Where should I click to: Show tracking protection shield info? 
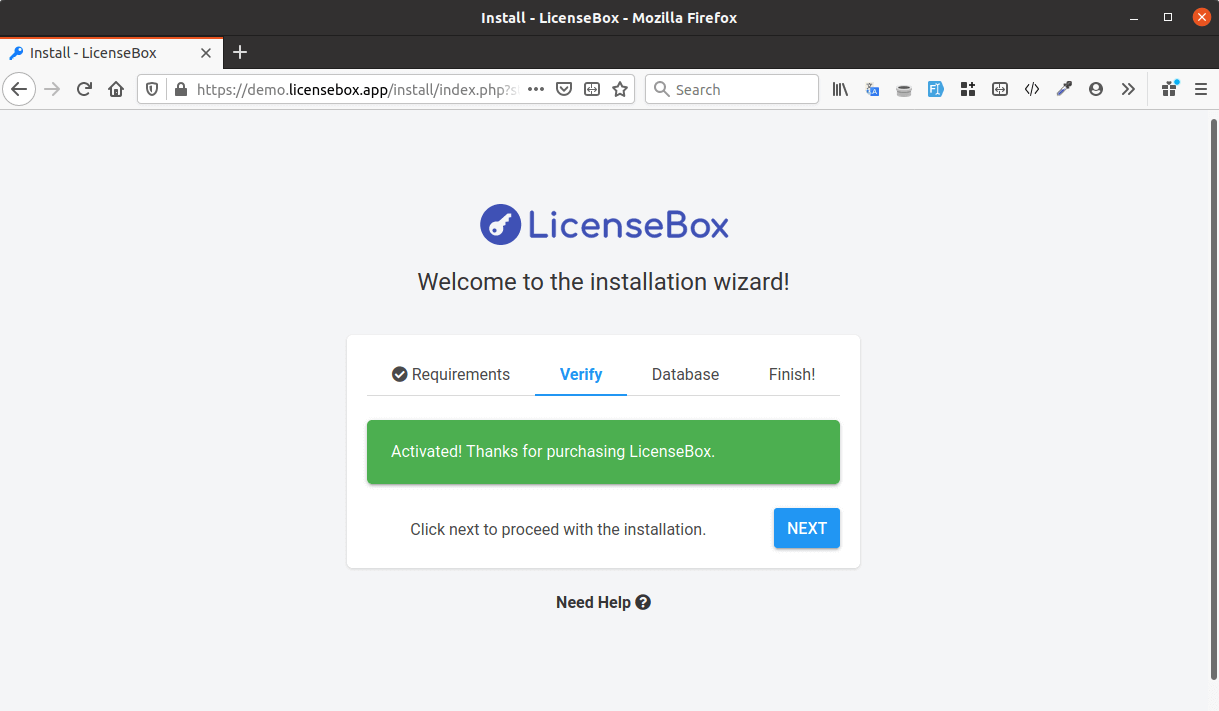[x=152, y=89]
